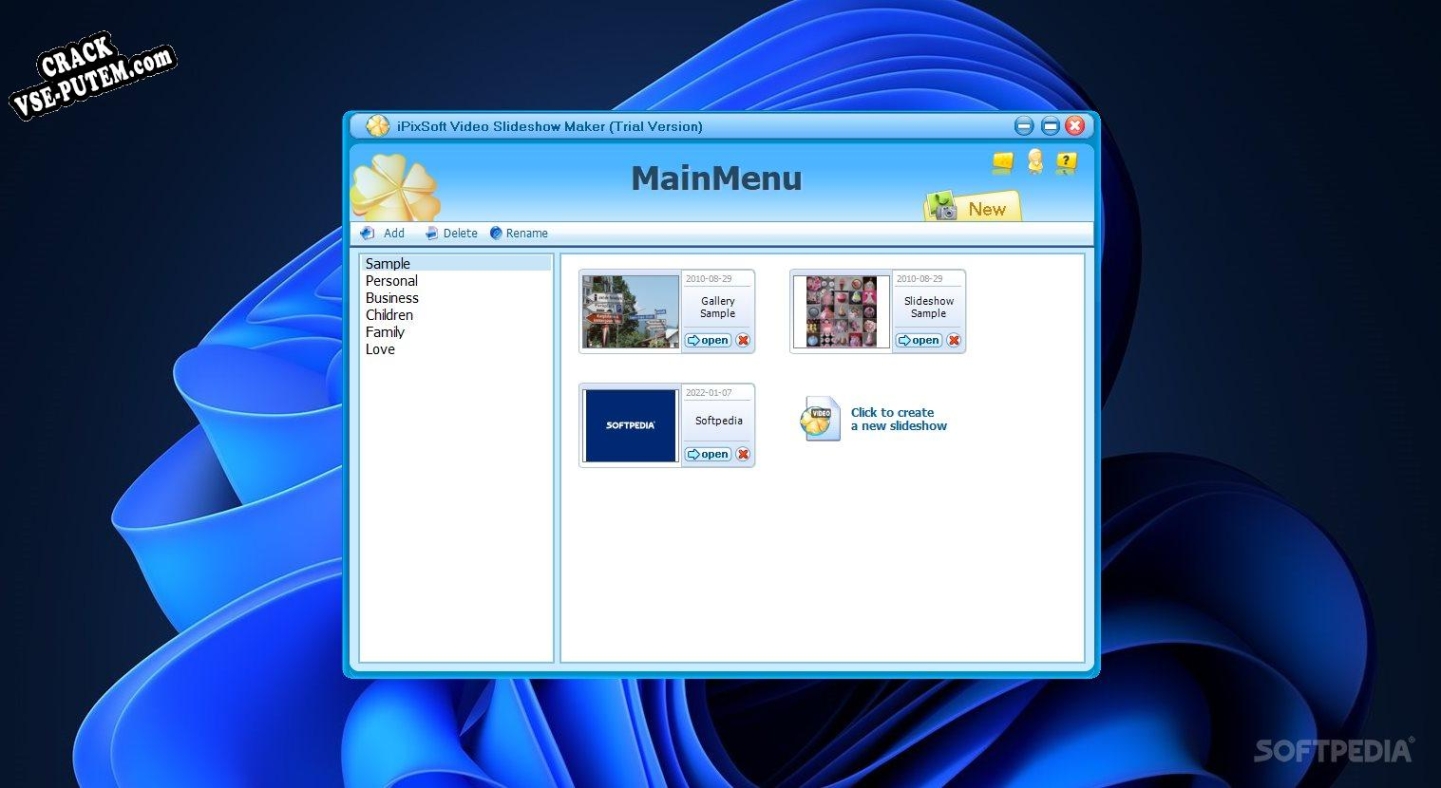Click the user registration person icon
The width and height of the screenshot is (1441, 788).
[x=1035, y=161]
